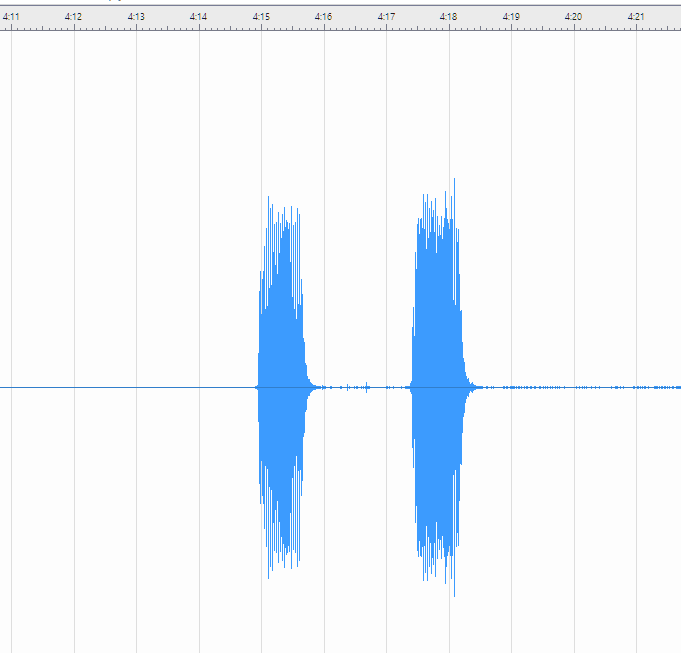Click the 4:21 mark on time ruler
This screenshot has height=653, width=681.
coord(636,17)
